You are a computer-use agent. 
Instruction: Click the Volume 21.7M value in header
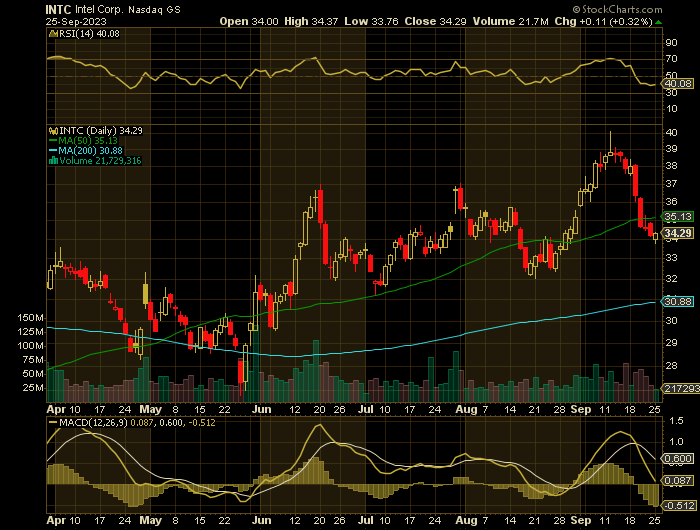[511, 21]
